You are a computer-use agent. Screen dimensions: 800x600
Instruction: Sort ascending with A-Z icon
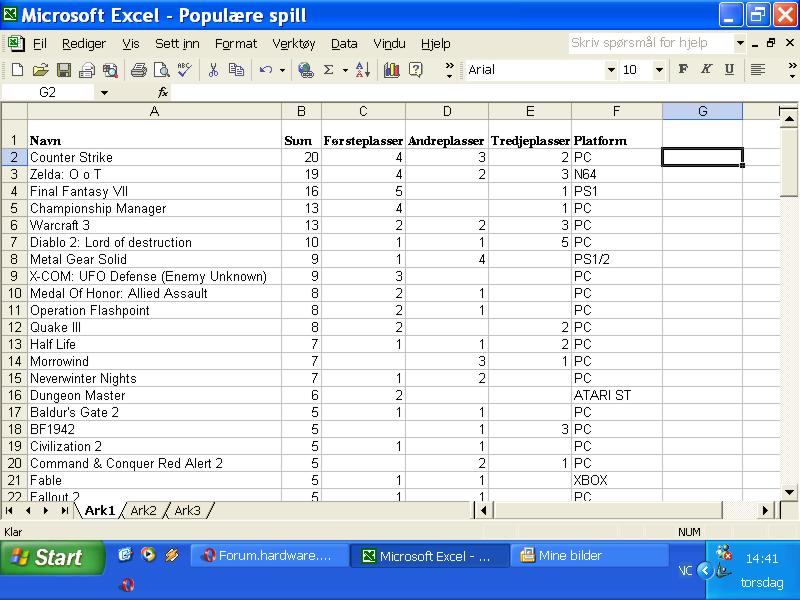click(363, 70)
